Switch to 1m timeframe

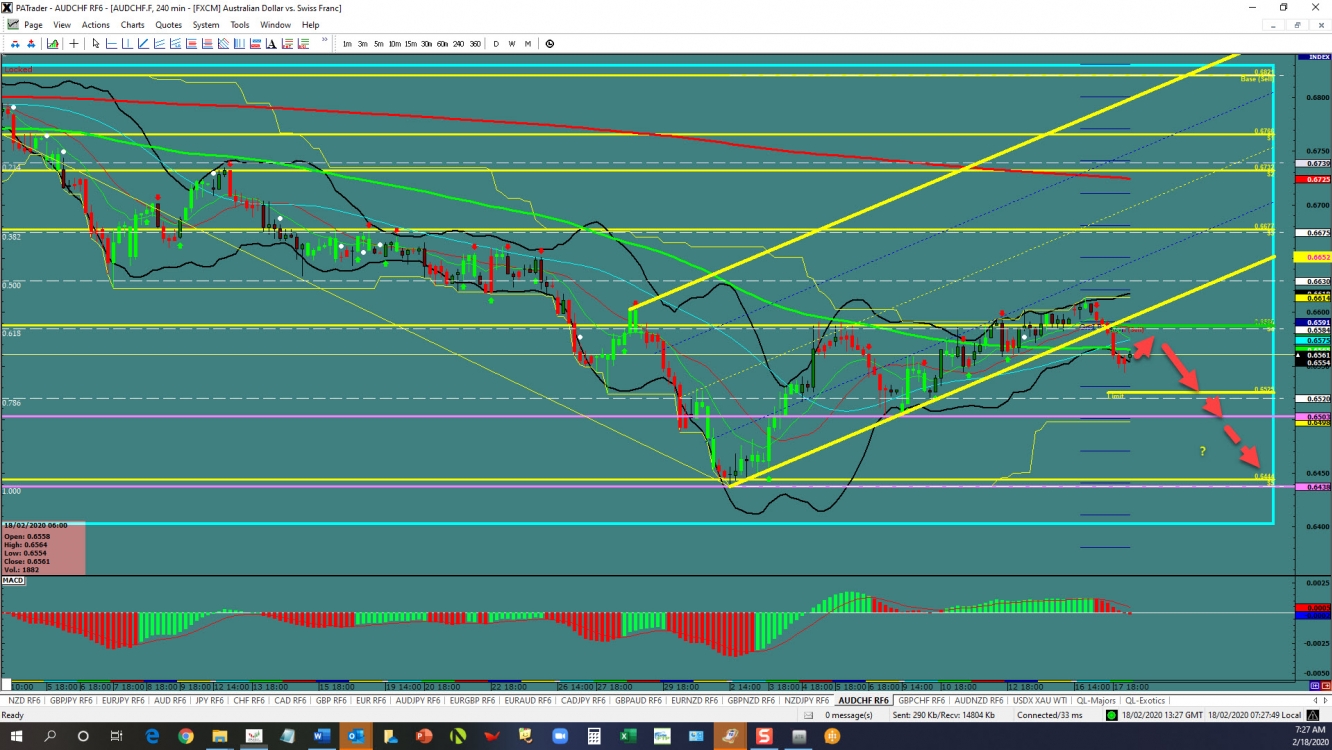[x=347, y=44]
